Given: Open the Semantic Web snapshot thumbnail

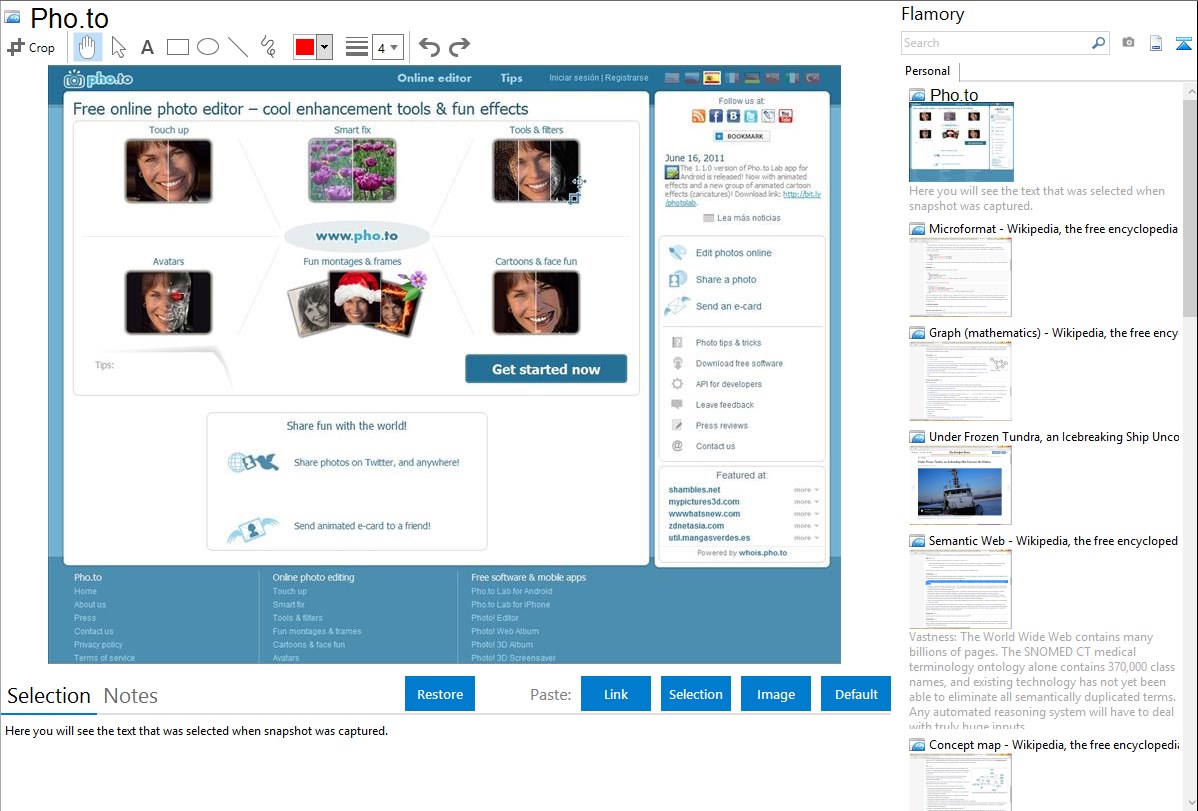Looking at the screenshot, I should click(960, 589).
